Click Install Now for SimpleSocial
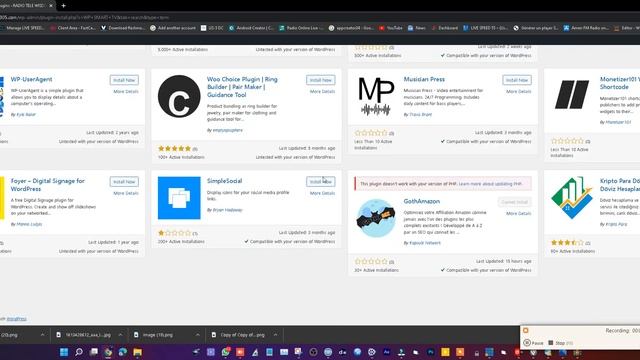 [320, 182]
